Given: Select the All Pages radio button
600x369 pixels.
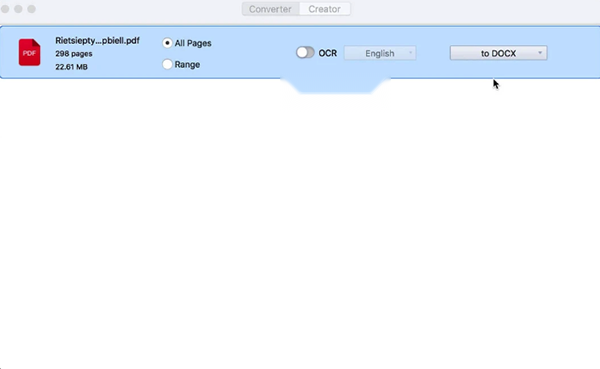Looking at the screenshot, I should click(x=167, y=43).
